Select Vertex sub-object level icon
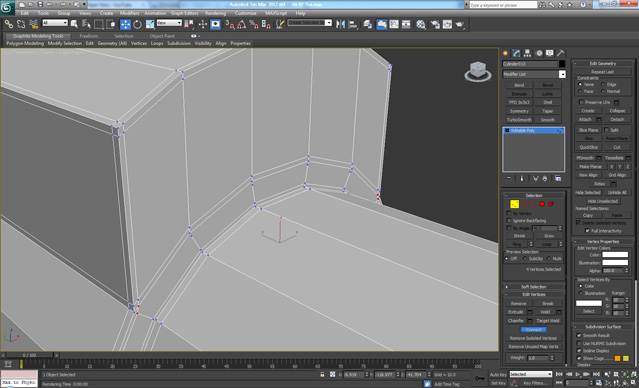Screen dimensions: 639x388 coord(514,204)
